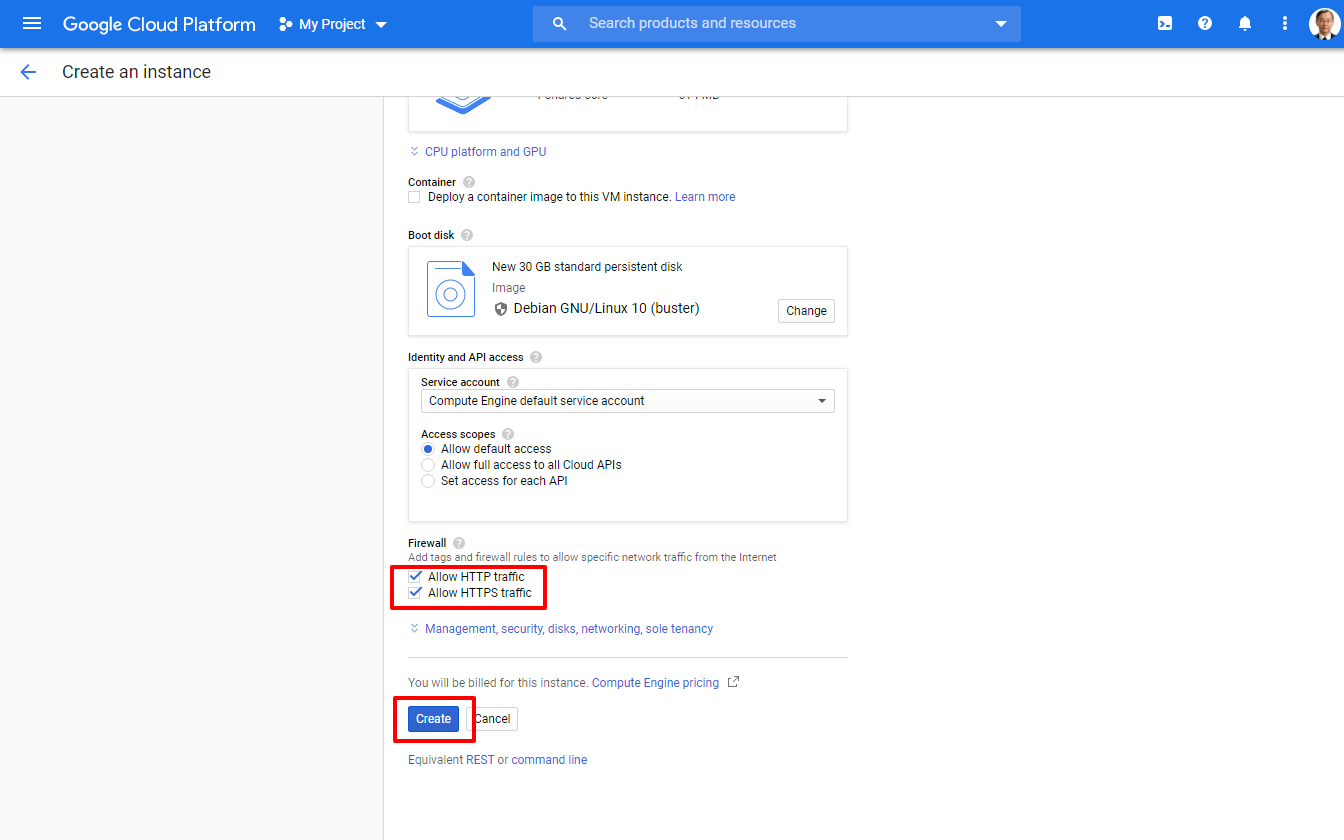This screenshot has width=1344, height=840.
Task: Open the My Project selector dropdown
Action: (x=333, y=24)
